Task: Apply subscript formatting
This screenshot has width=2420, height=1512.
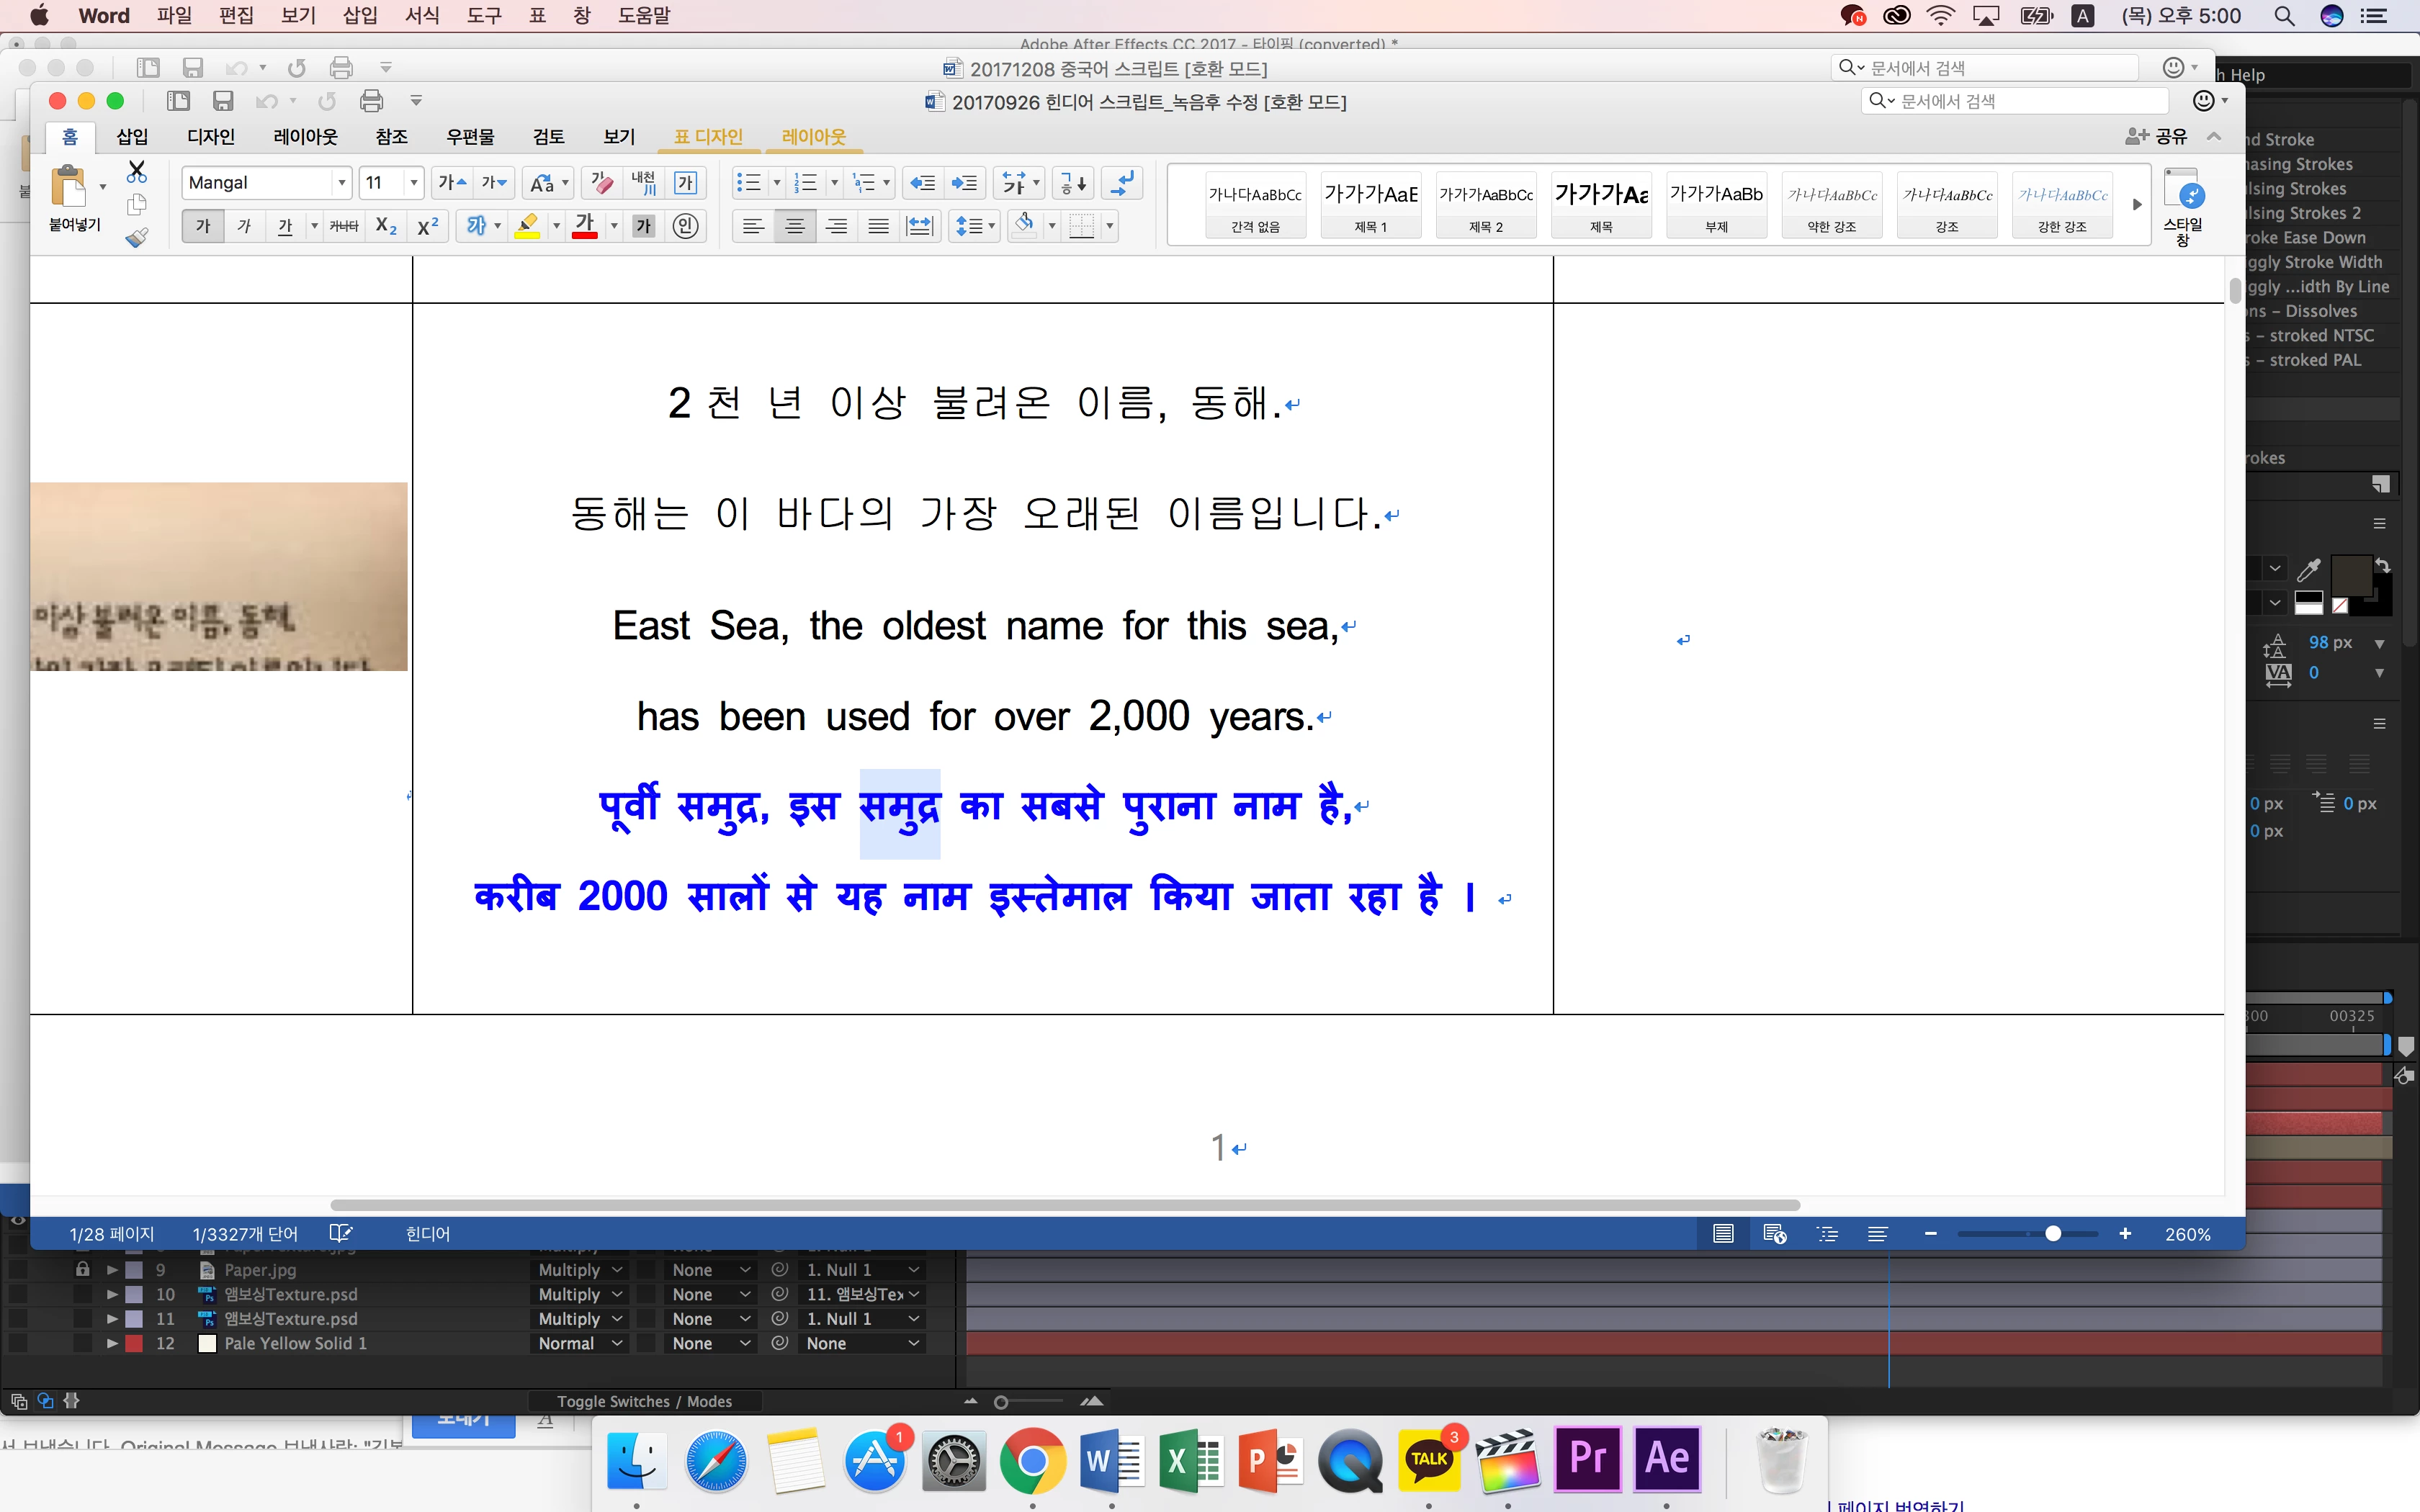Action: [386, 226]
